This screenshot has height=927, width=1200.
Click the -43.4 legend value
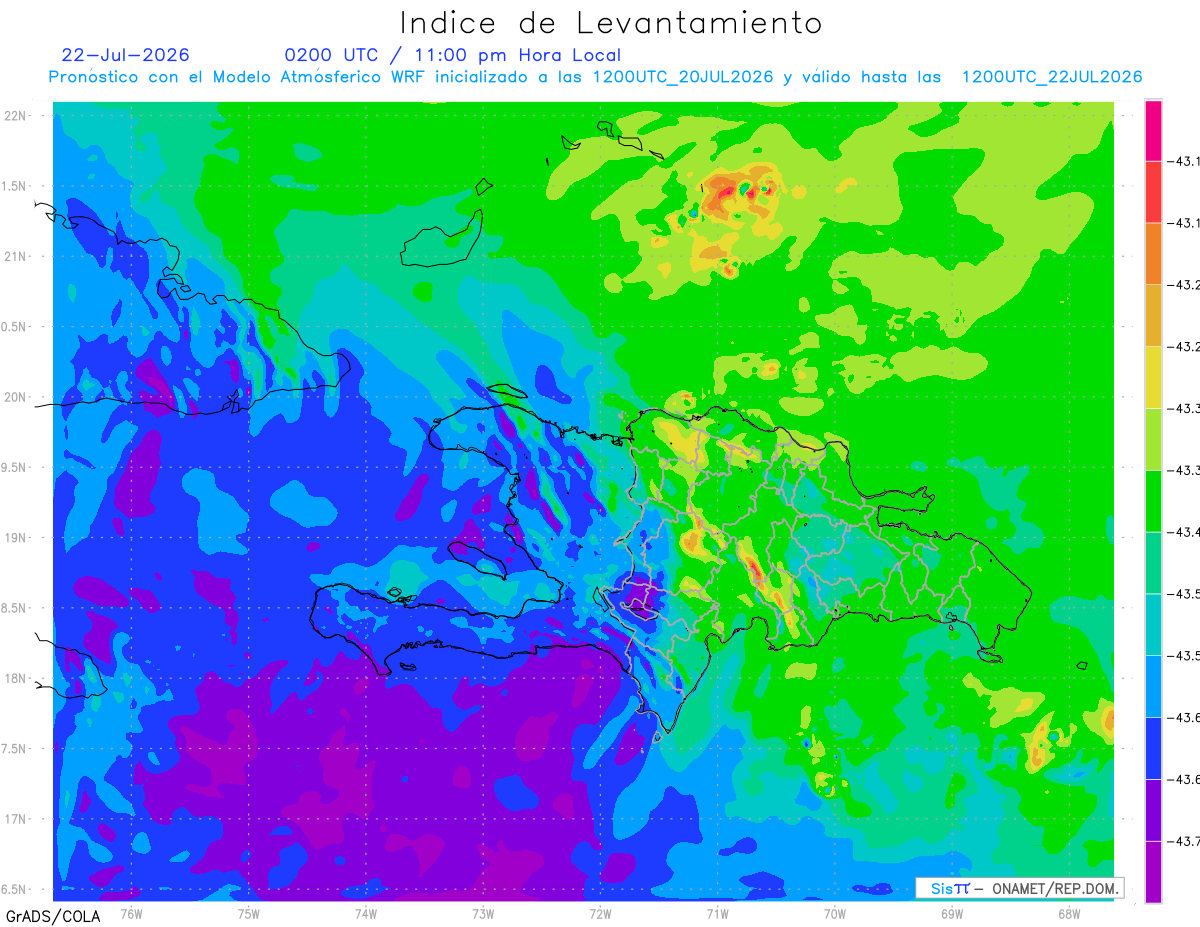(1186, 532)
